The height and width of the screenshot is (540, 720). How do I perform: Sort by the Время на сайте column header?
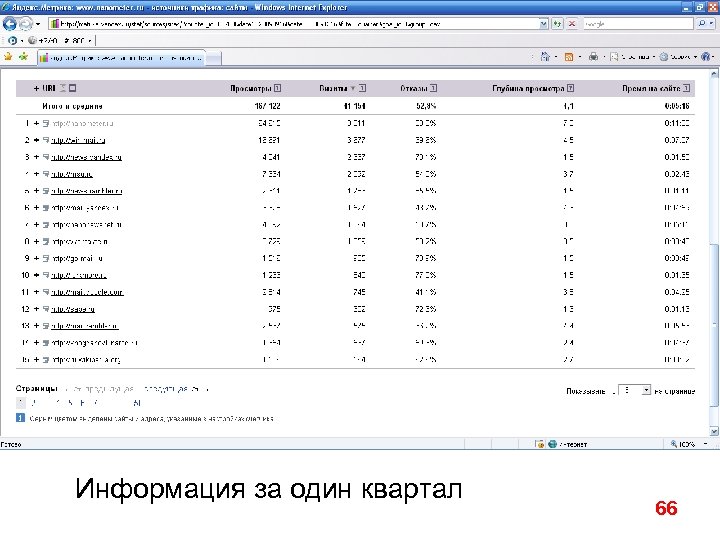(651, 88)
